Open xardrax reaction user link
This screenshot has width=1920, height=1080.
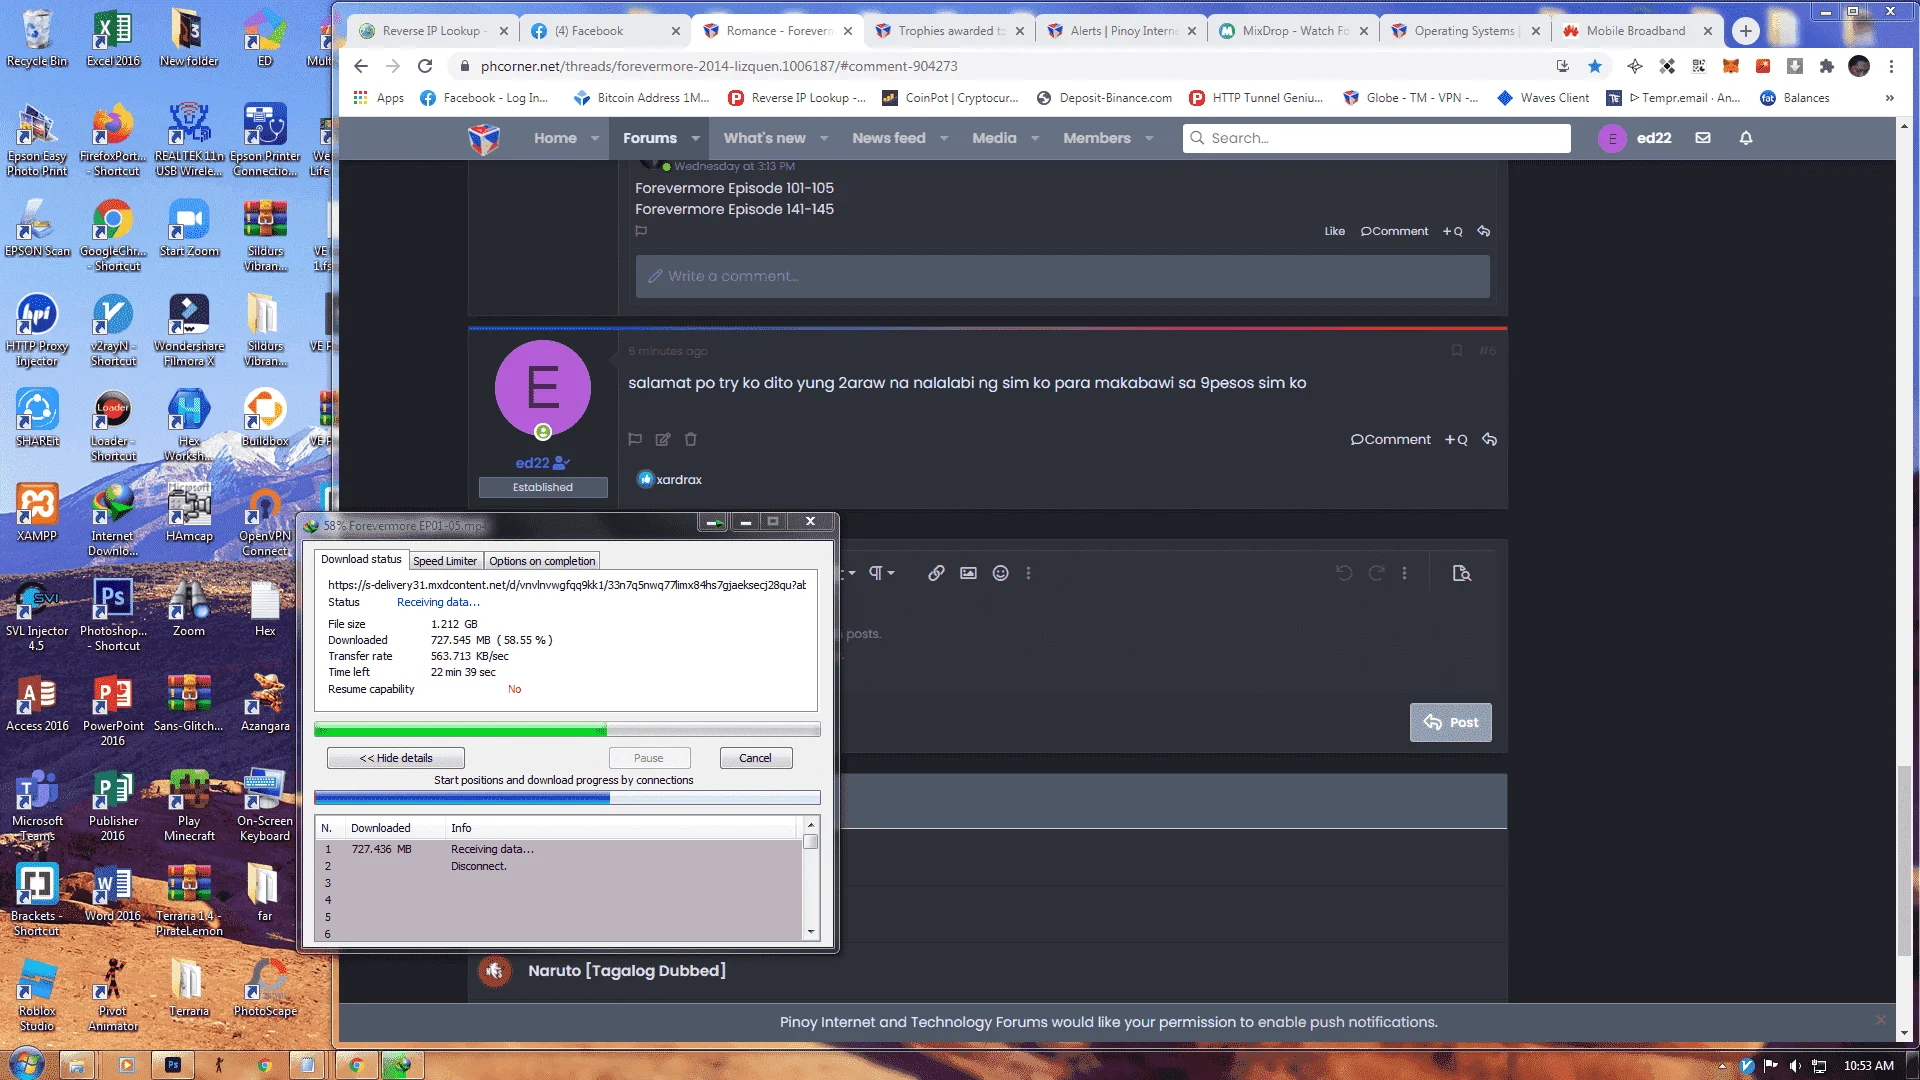click(x=679, y=479)
